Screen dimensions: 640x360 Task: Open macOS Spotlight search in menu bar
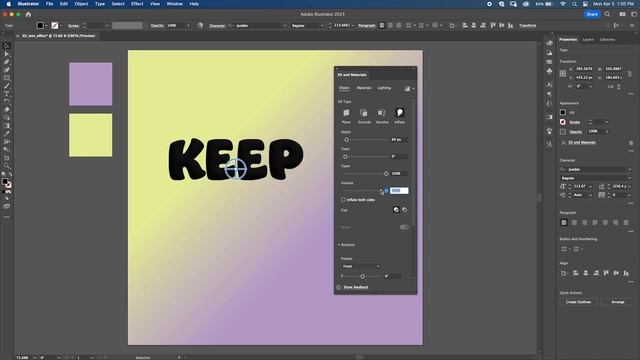(x=574, y=4)
